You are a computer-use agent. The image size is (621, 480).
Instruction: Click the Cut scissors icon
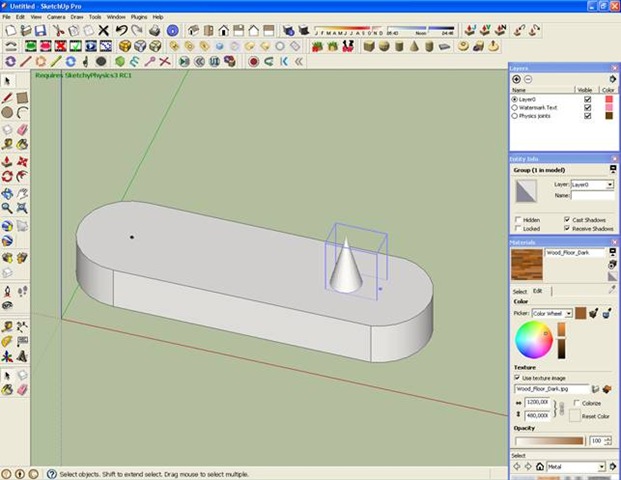(57, 31)
